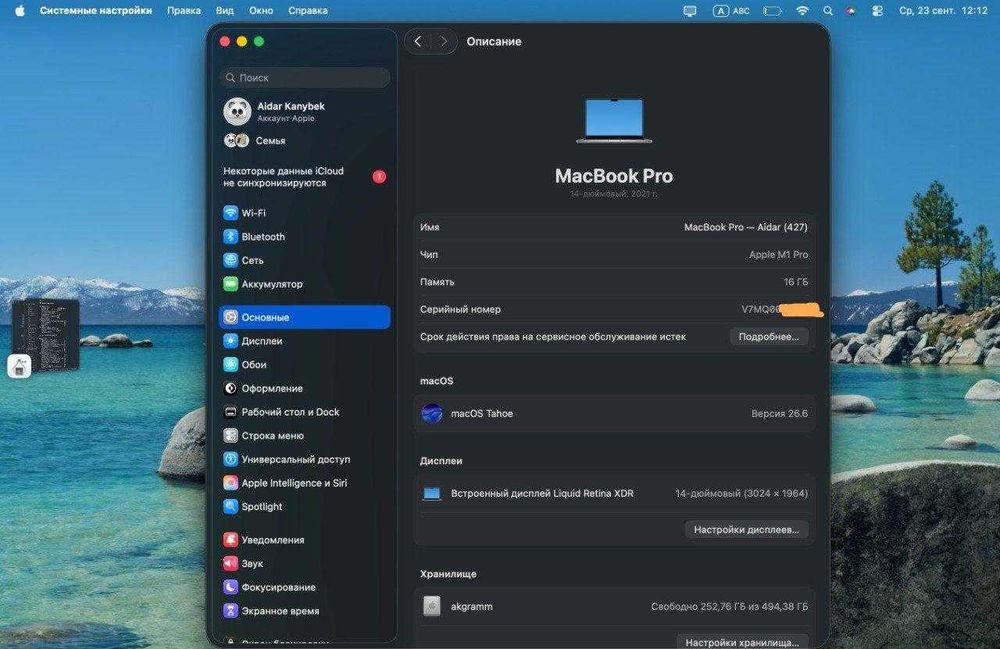
Task: Open Spotlight search in the menu bar
Action: tap(828, 10)
